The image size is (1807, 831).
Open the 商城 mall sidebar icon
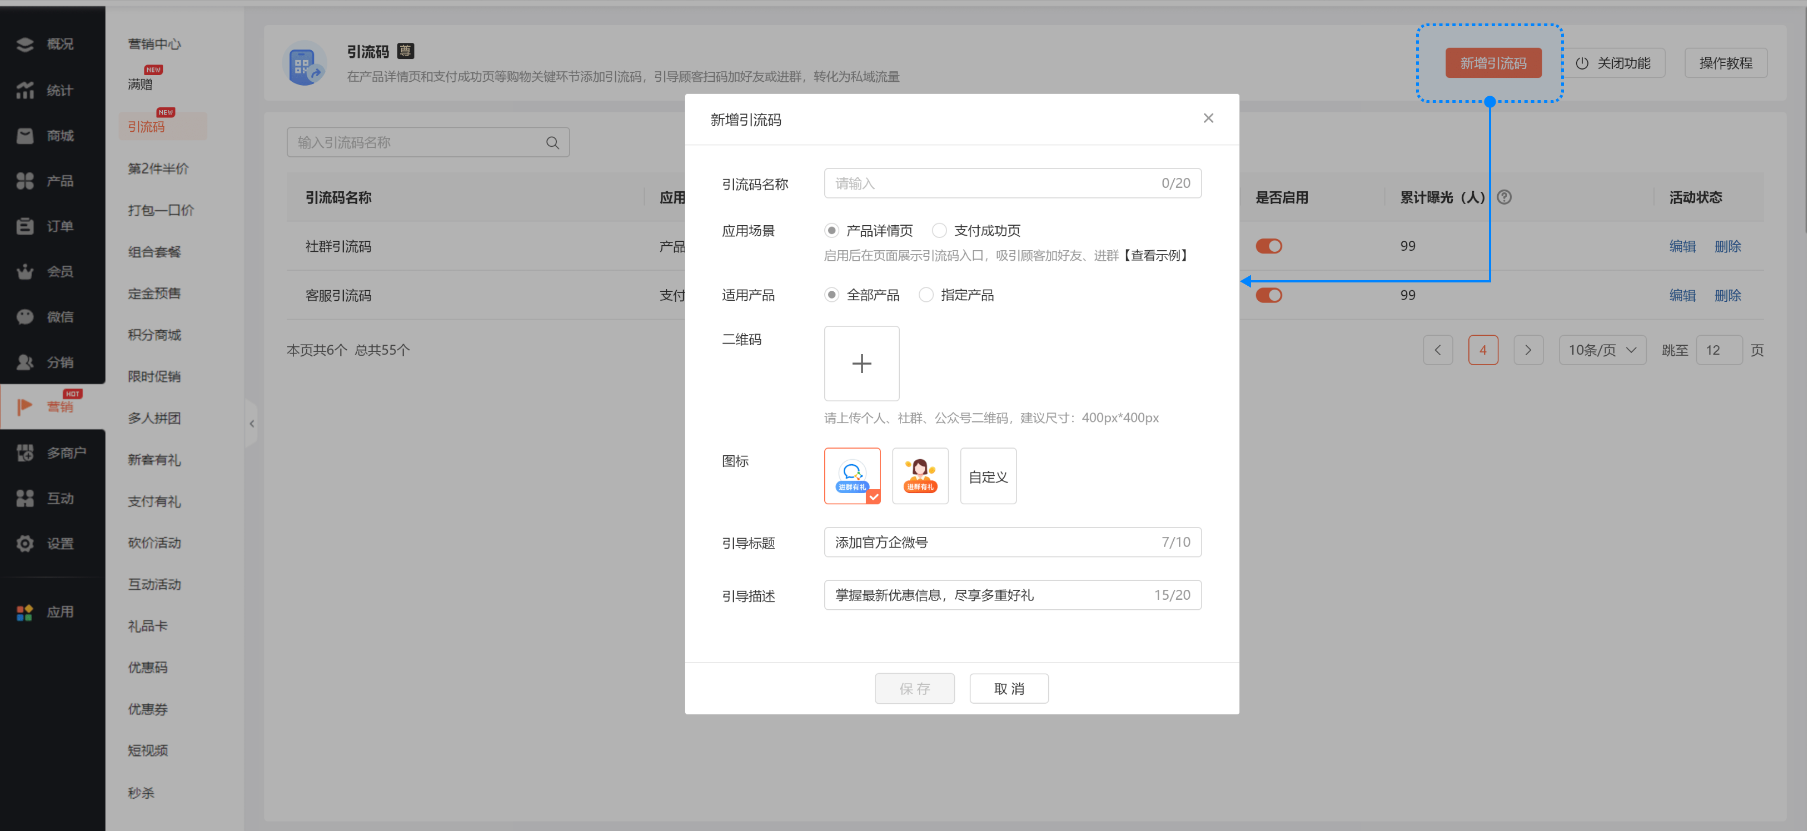[x=25, y=135]
